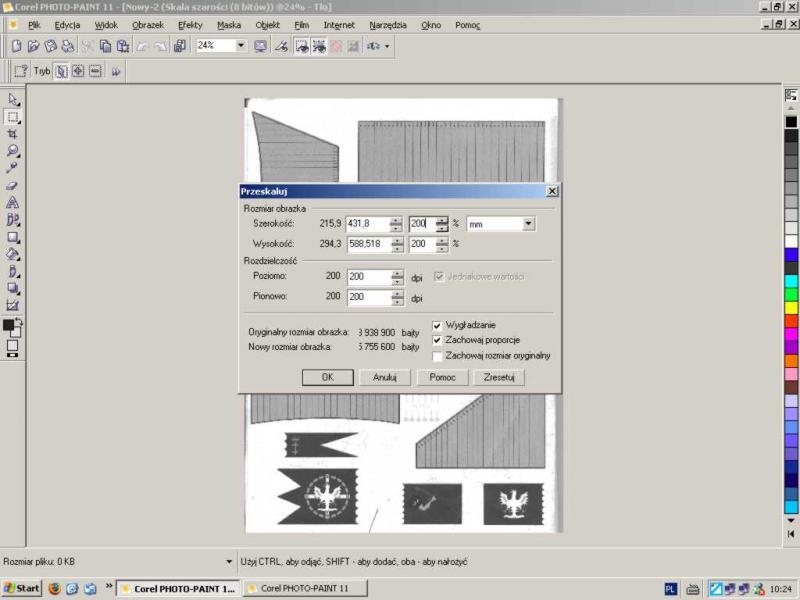Toggle the Zachowaj proporcje checkbox
800x600 pixels.
click(x=437, y=340)
